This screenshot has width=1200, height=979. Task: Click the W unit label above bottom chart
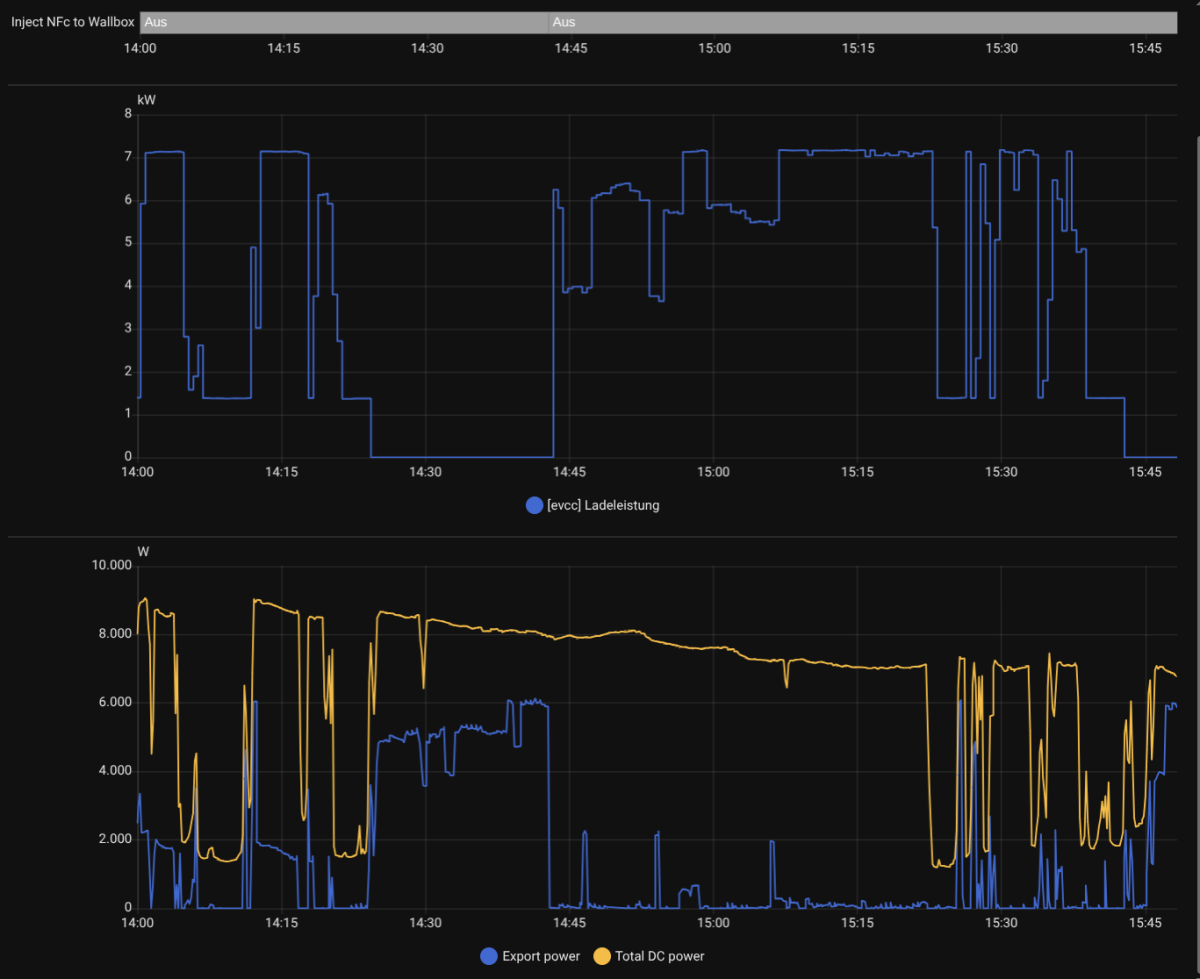(x=143, y=551)
